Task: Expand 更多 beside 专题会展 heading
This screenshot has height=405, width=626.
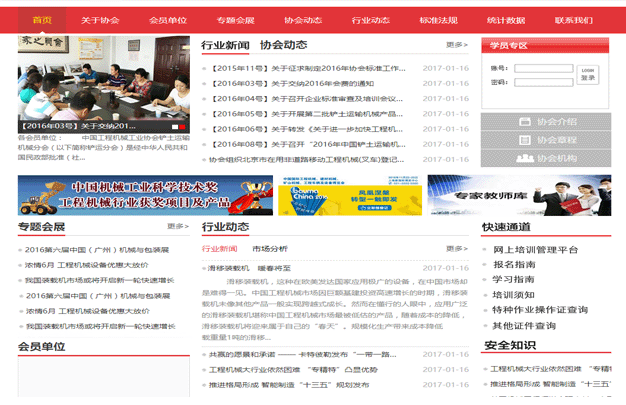Action: (x=177, y=227)
